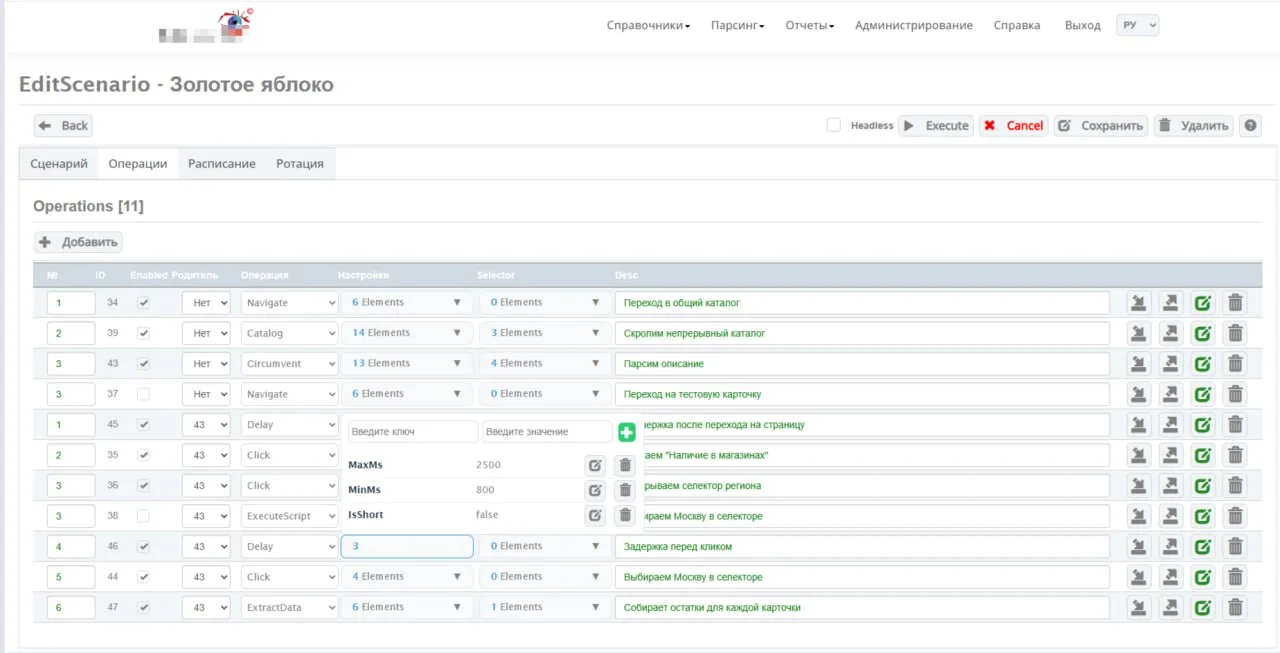Open the Парсинг menu
Screen dimensions: 1280x653
tap(737, 25)
